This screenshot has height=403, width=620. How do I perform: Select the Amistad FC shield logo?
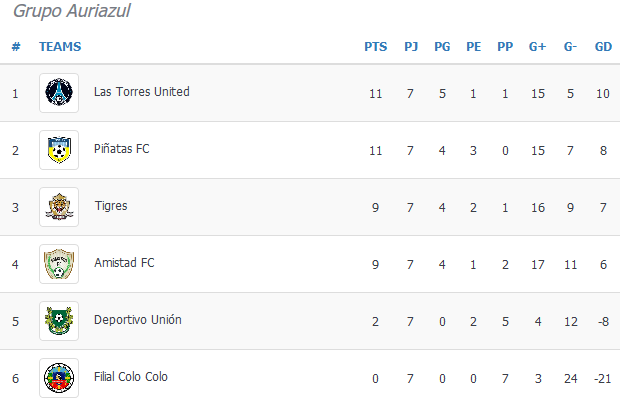(x=59, y=264)
